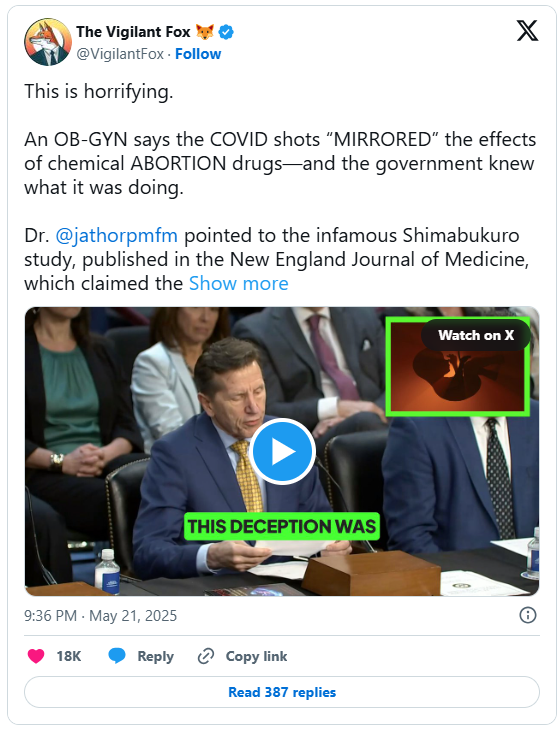This screenshot has width=560, height=729.
Task: Click the copy link chain icon
Action: pos(206,656)
